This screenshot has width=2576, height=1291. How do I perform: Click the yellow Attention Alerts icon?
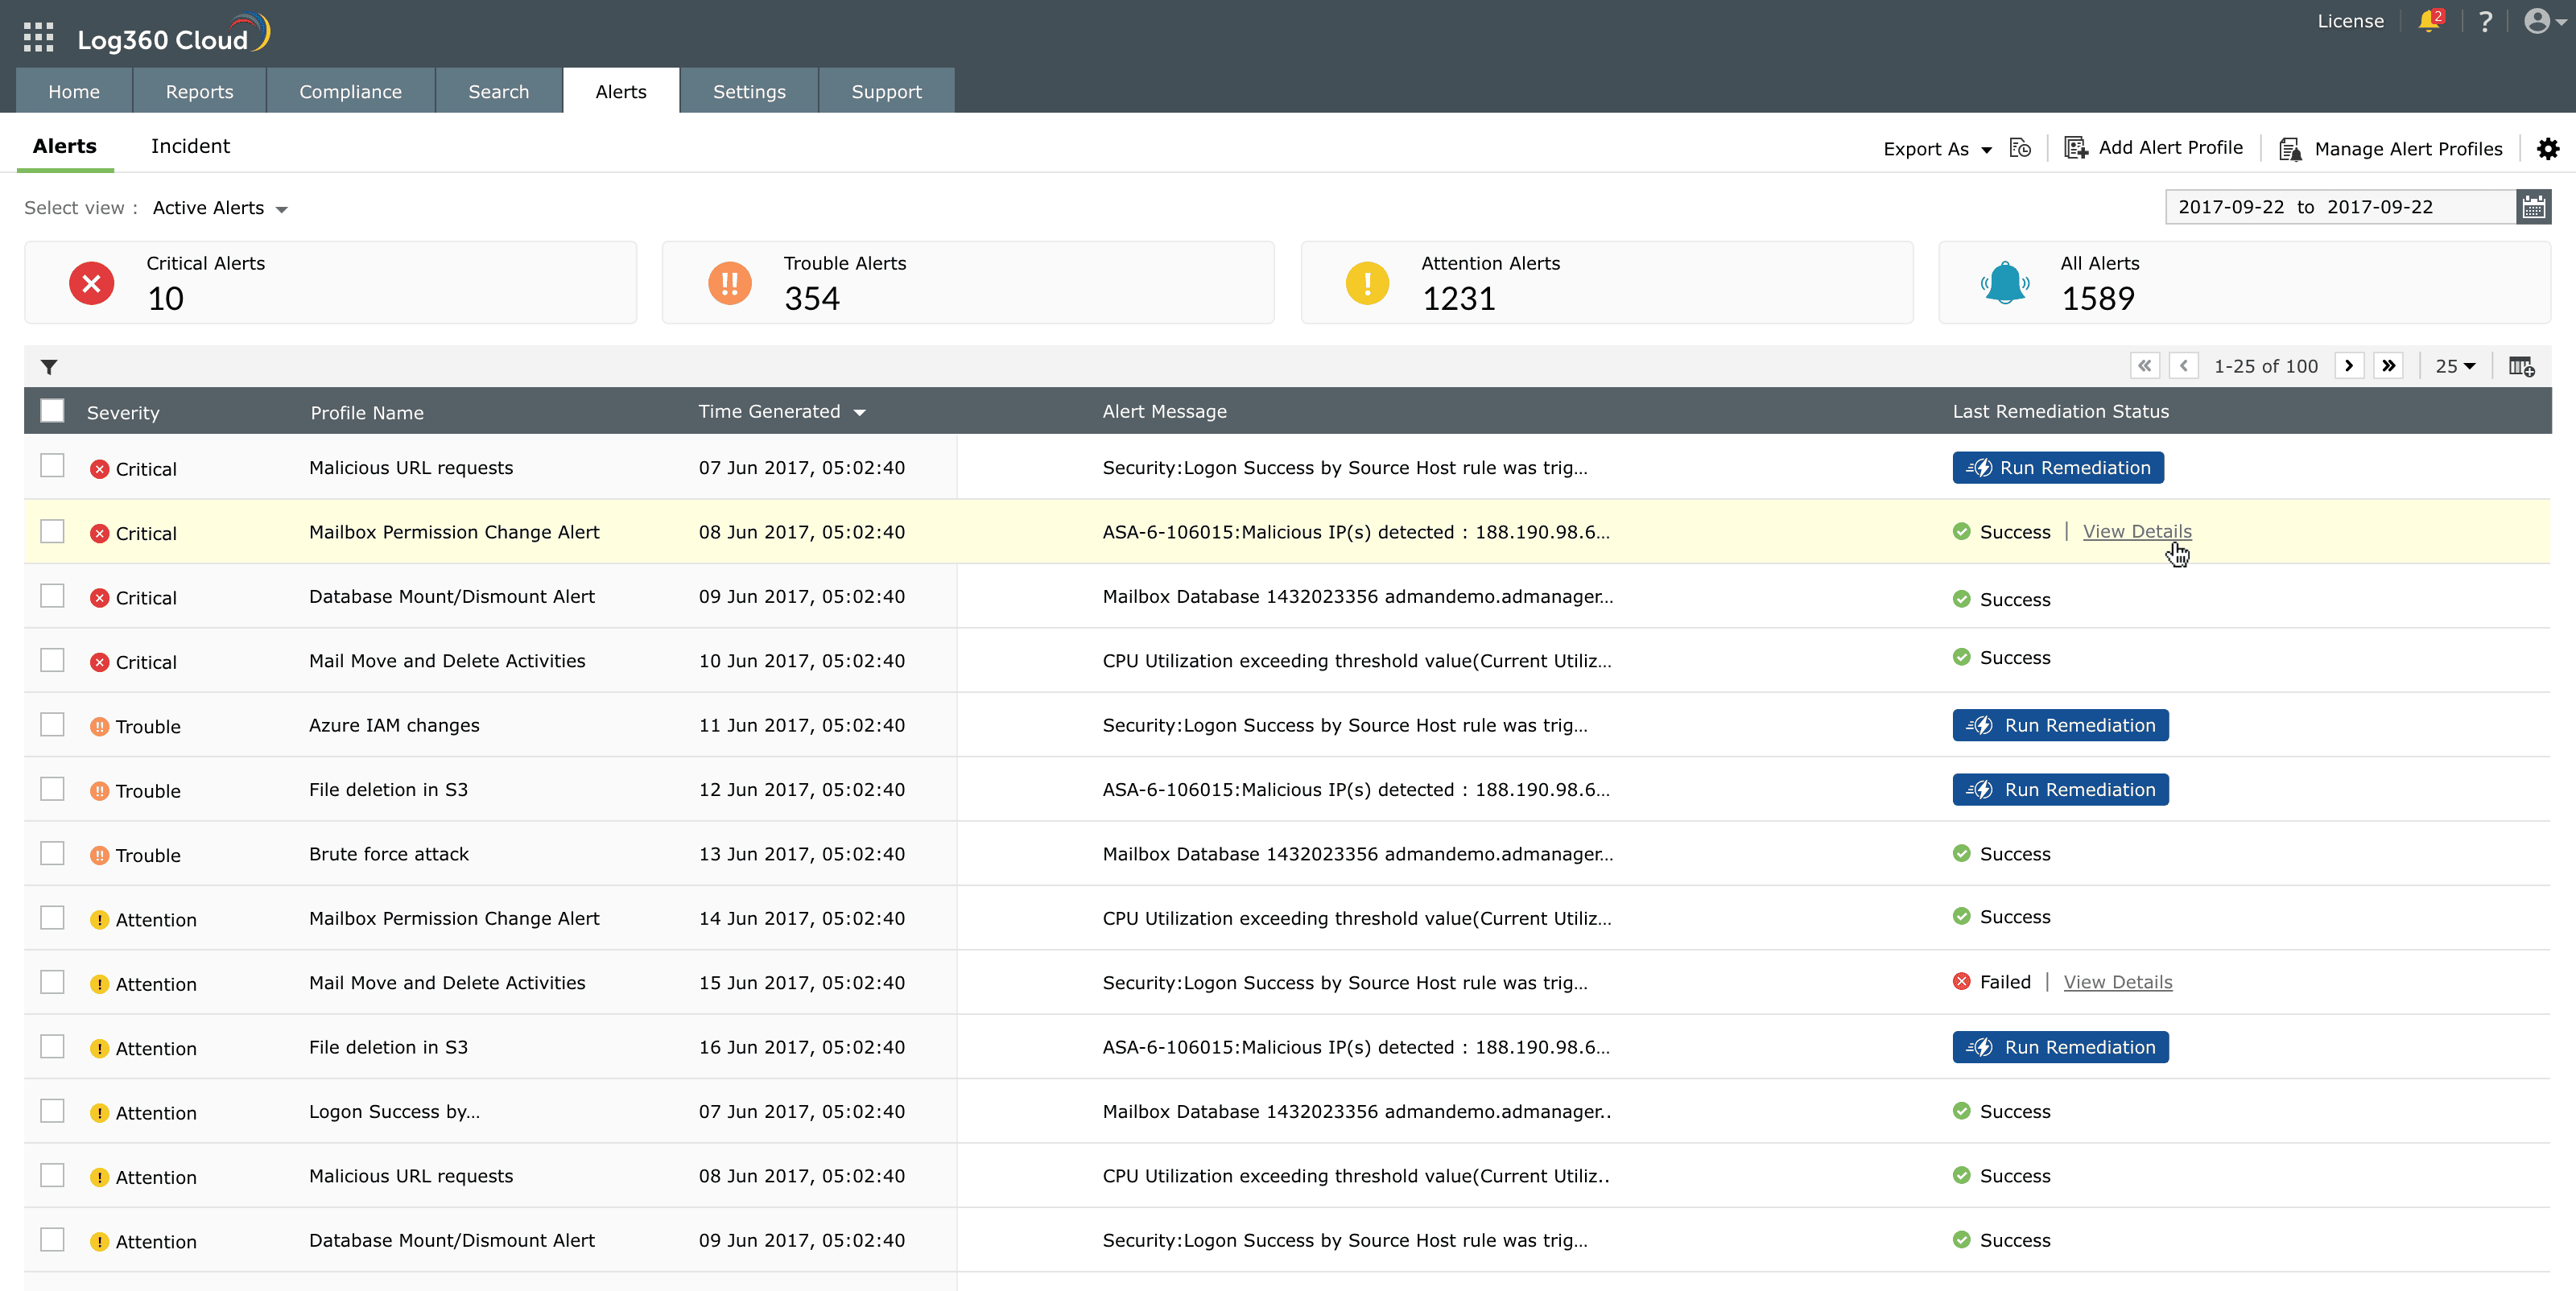pos(1367,283)
